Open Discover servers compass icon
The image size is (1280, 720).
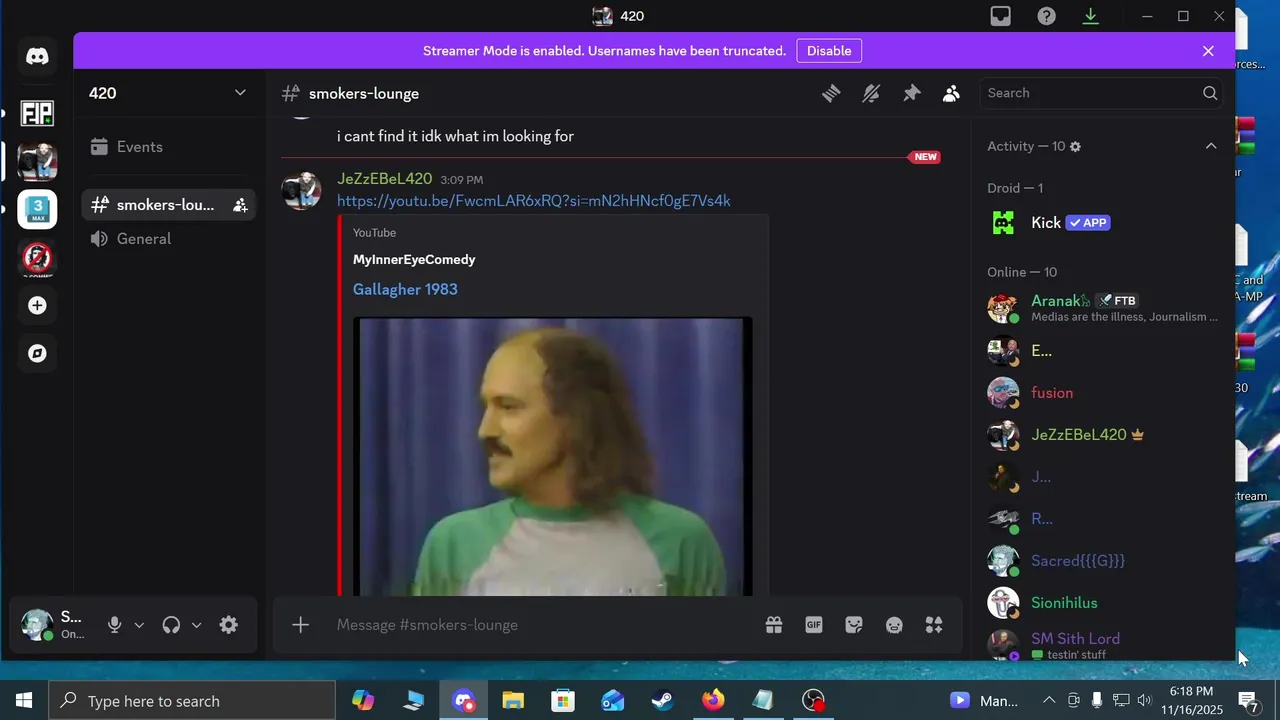tap(37, 354)
